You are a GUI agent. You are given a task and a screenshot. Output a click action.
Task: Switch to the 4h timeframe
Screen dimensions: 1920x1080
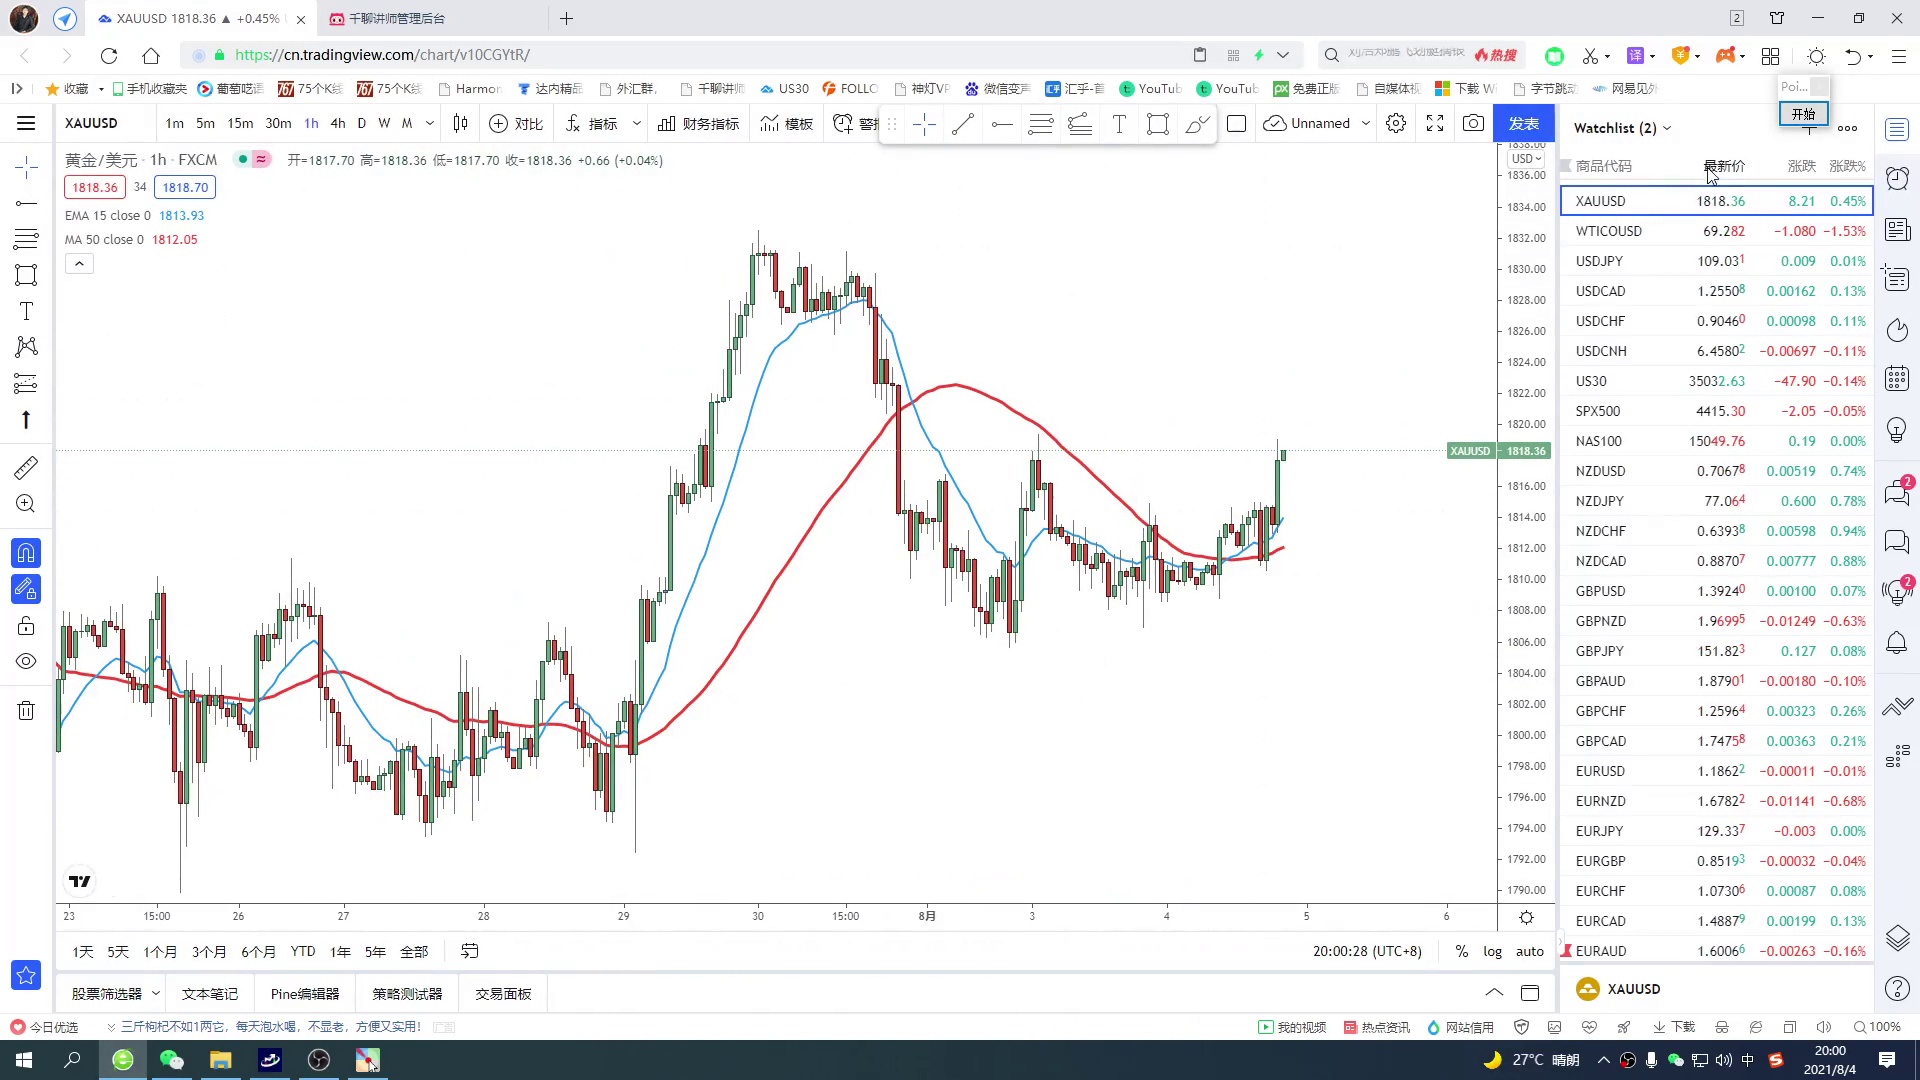(337, 123)
